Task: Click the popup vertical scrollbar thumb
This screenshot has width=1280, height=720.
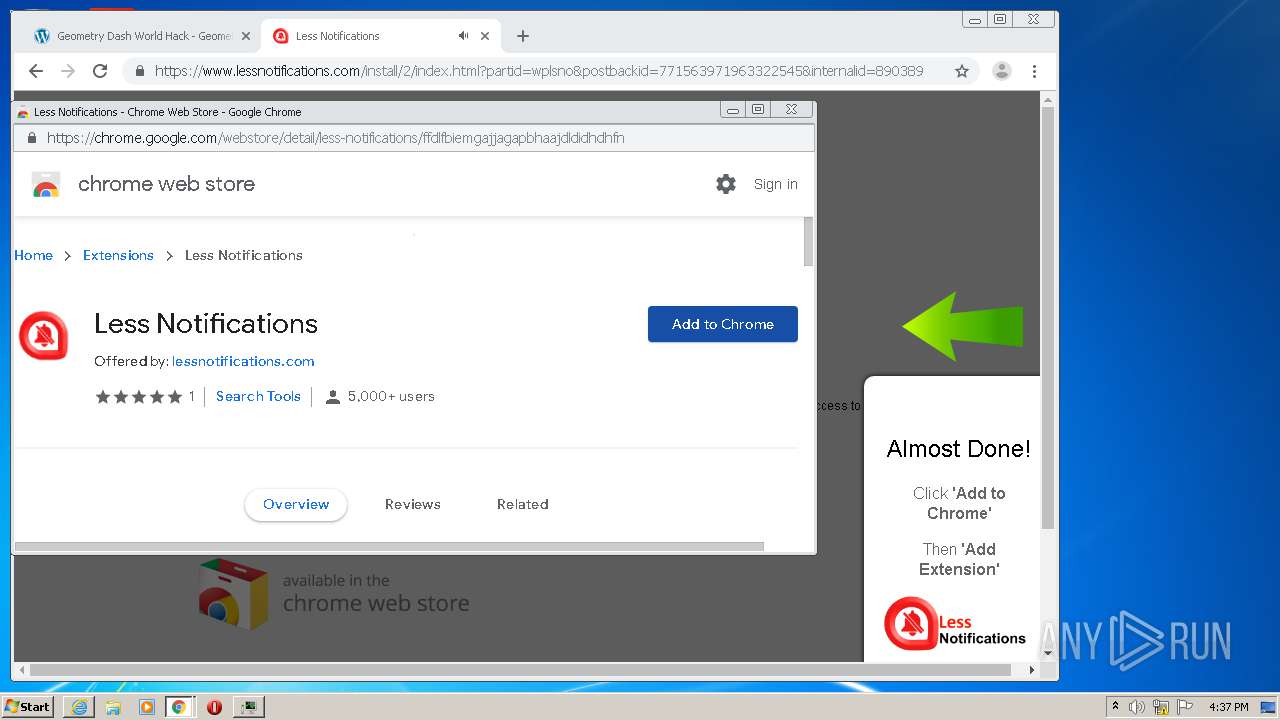Action: (809, 242)
